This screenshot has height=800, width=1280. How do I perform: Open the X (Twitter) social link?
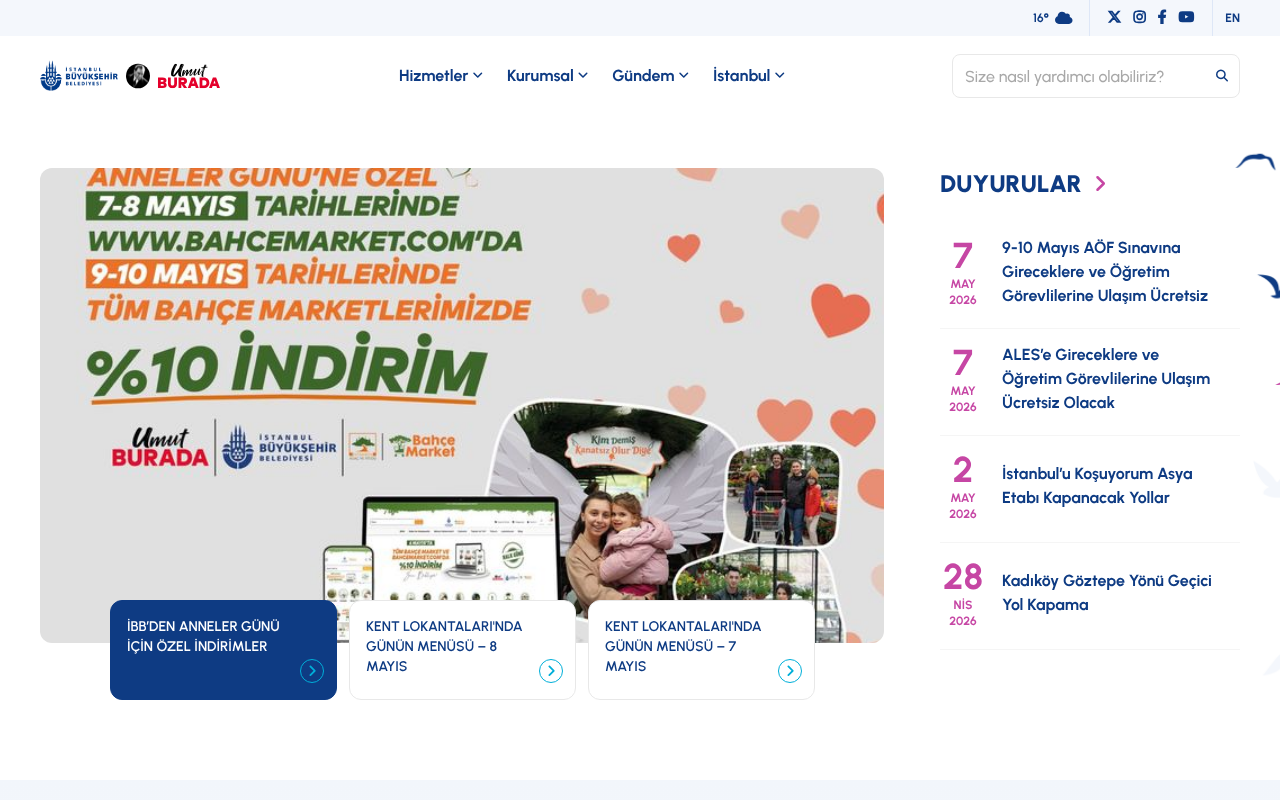click(x=1114, y=17)
